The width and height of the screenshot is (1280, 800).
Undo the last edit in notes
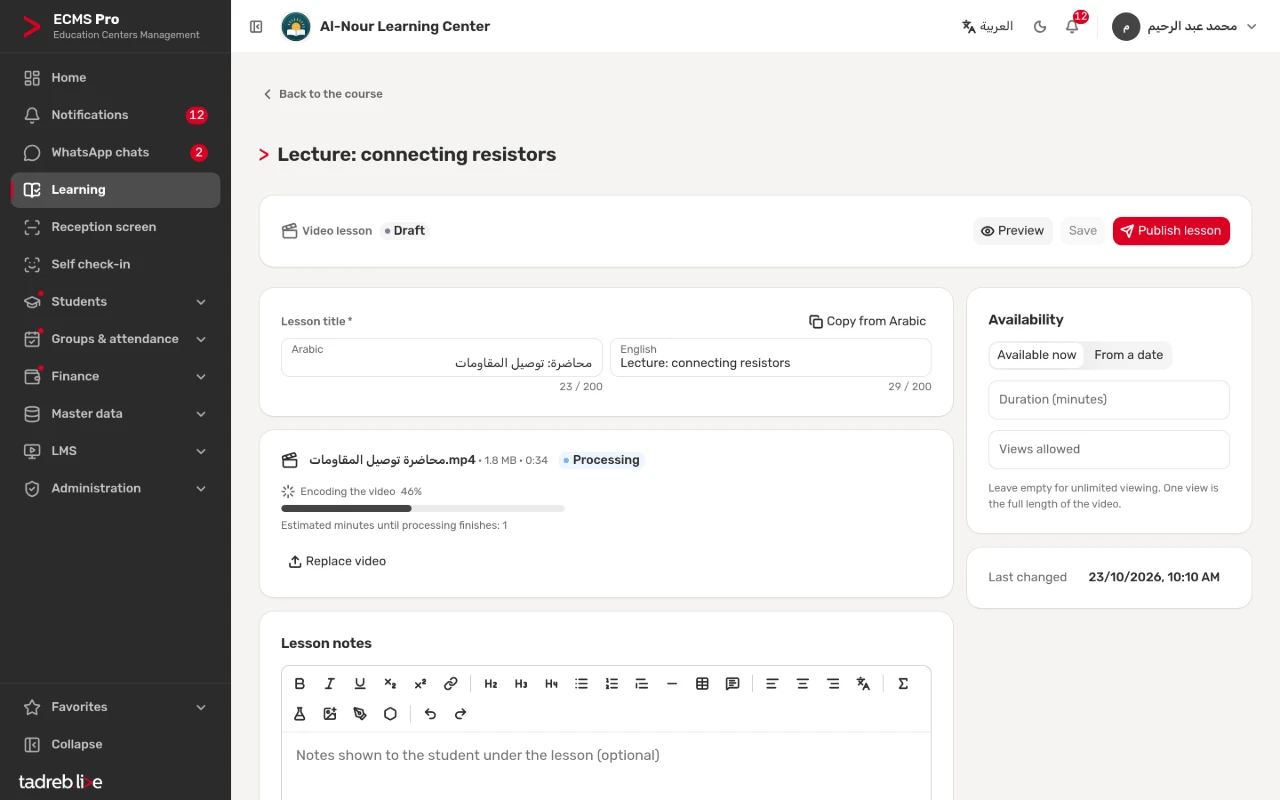point(430,714)
